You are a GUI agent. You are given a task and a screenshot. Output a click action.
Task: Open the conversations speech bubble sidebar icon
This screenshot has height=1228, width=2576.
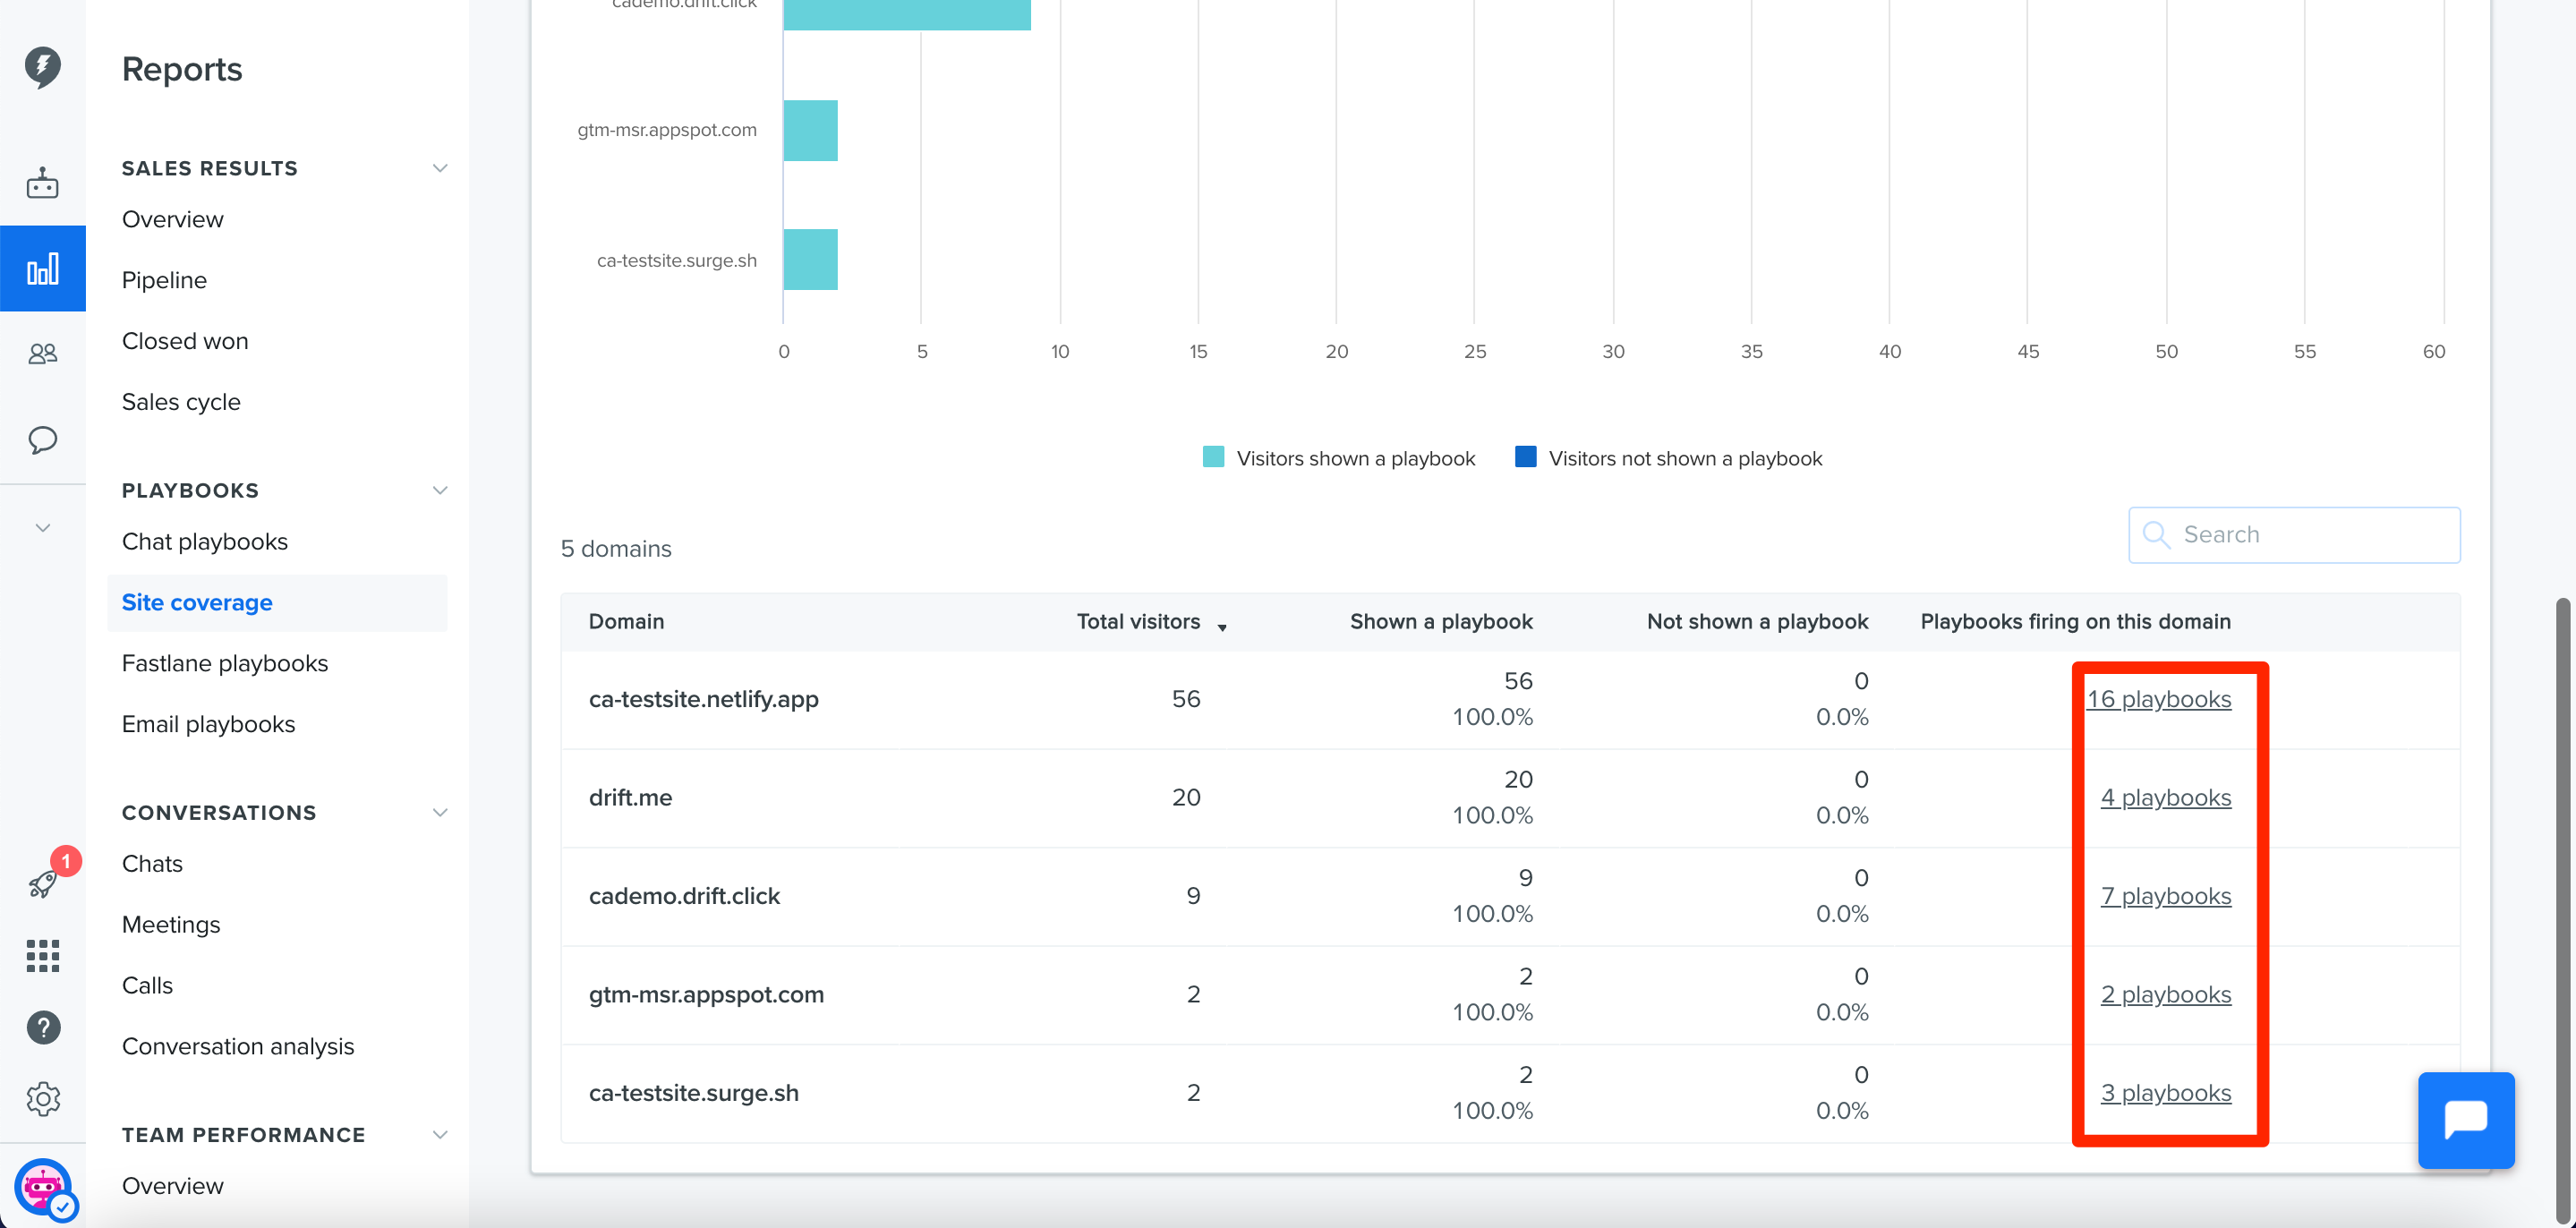point(43,440)
